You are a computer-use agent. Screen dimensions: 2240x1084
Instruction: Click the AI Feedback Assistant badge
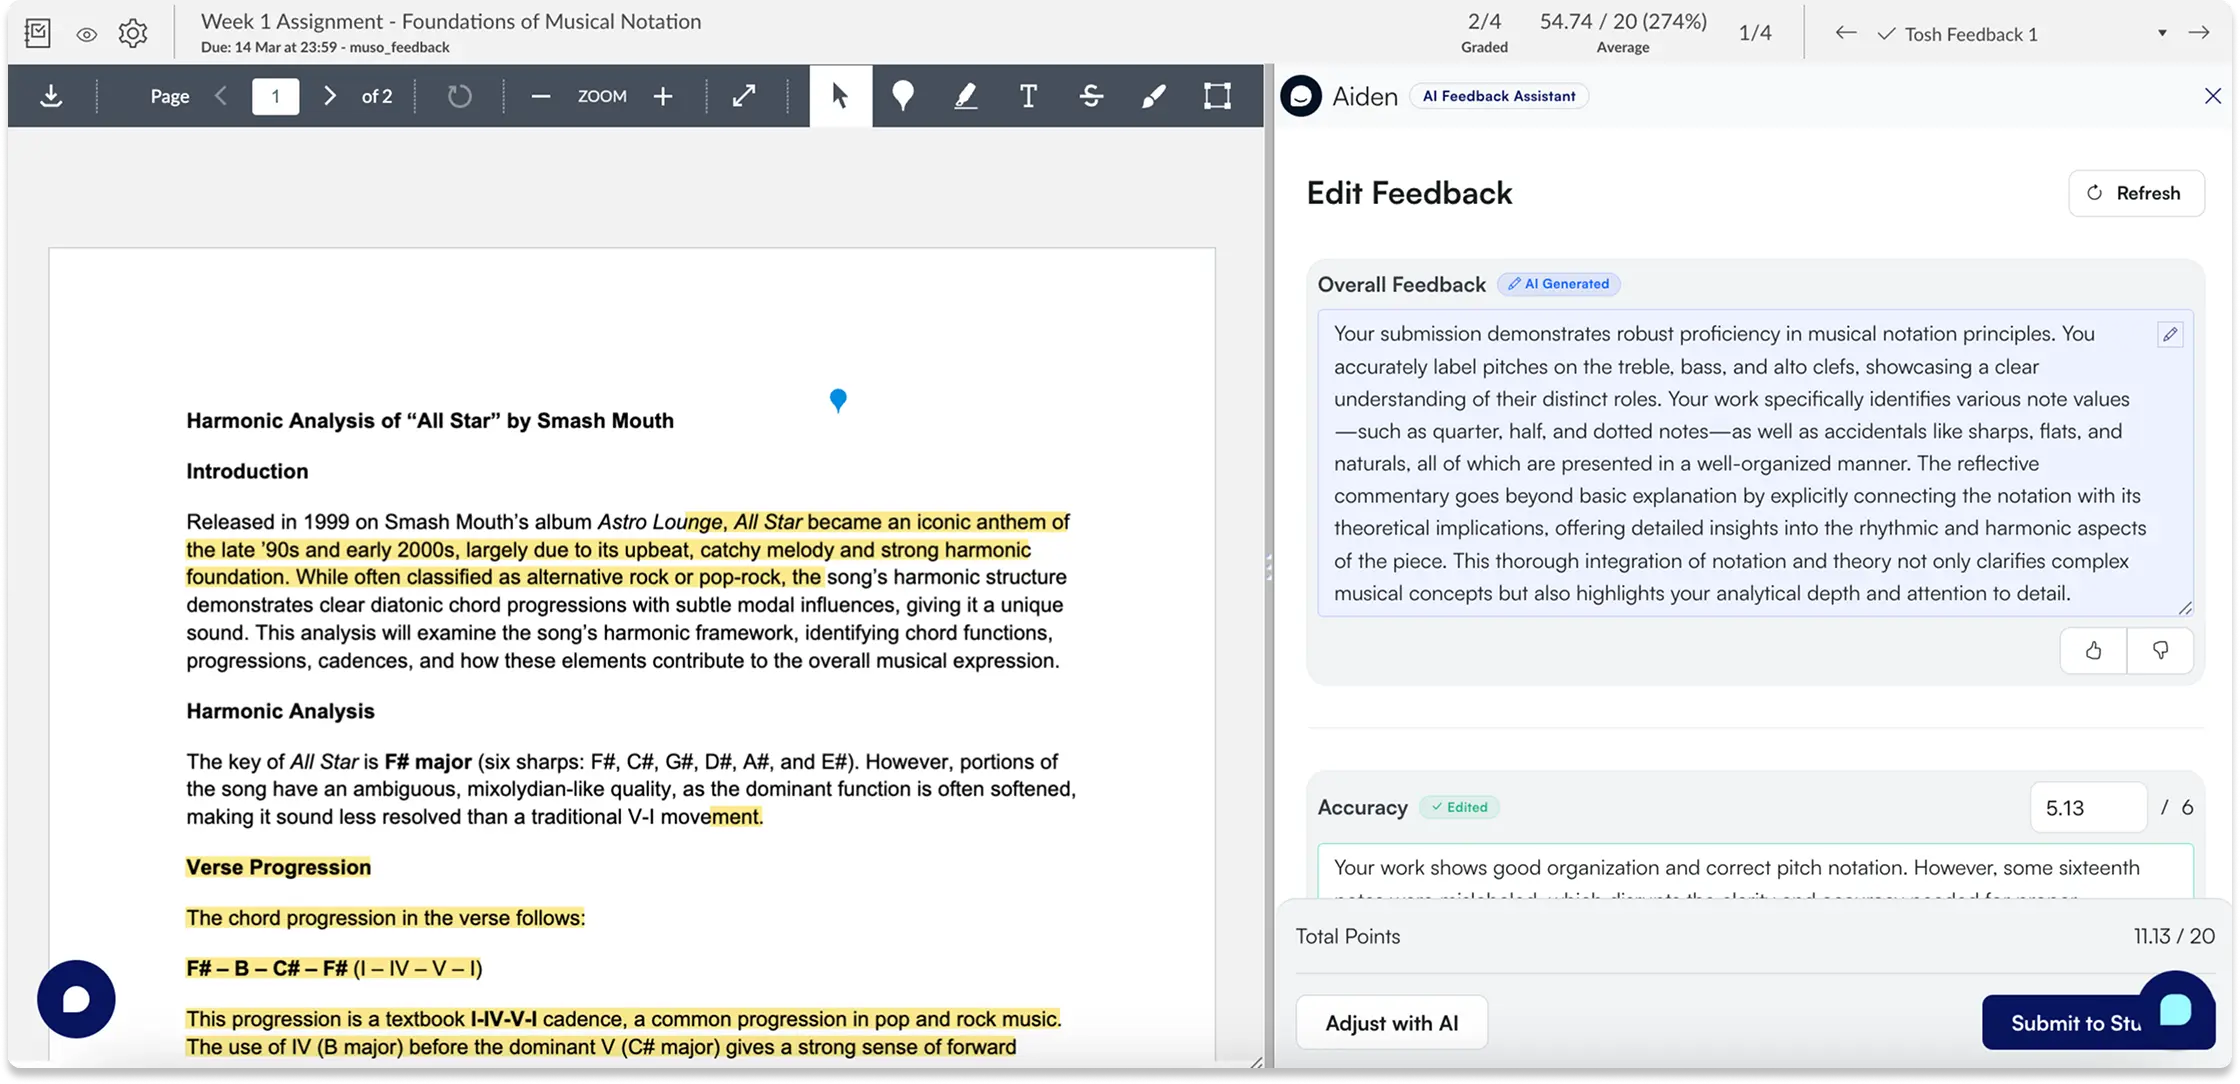[x=1498, y=96]
